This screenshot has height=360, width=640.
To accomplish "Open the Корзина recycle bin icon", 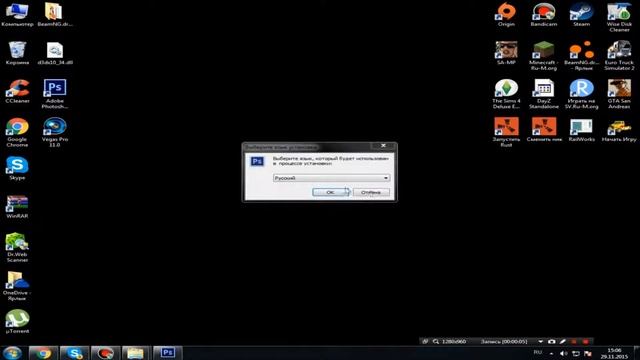I will [17, 53].
